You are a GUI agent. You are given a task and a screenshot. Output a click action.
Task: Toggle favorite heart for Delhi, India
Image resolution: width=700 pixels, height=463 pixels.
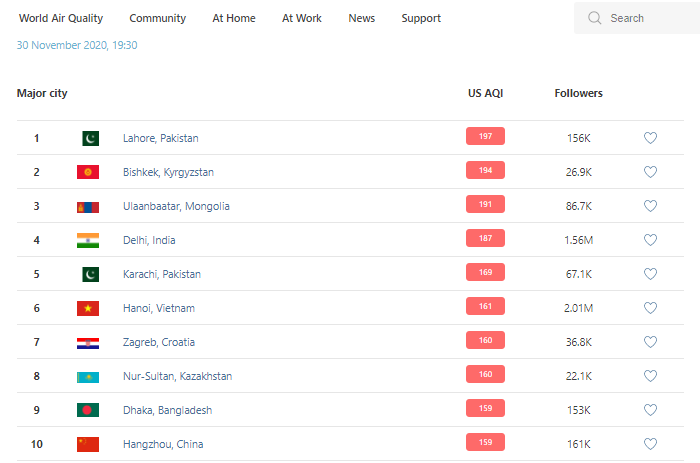650,240
